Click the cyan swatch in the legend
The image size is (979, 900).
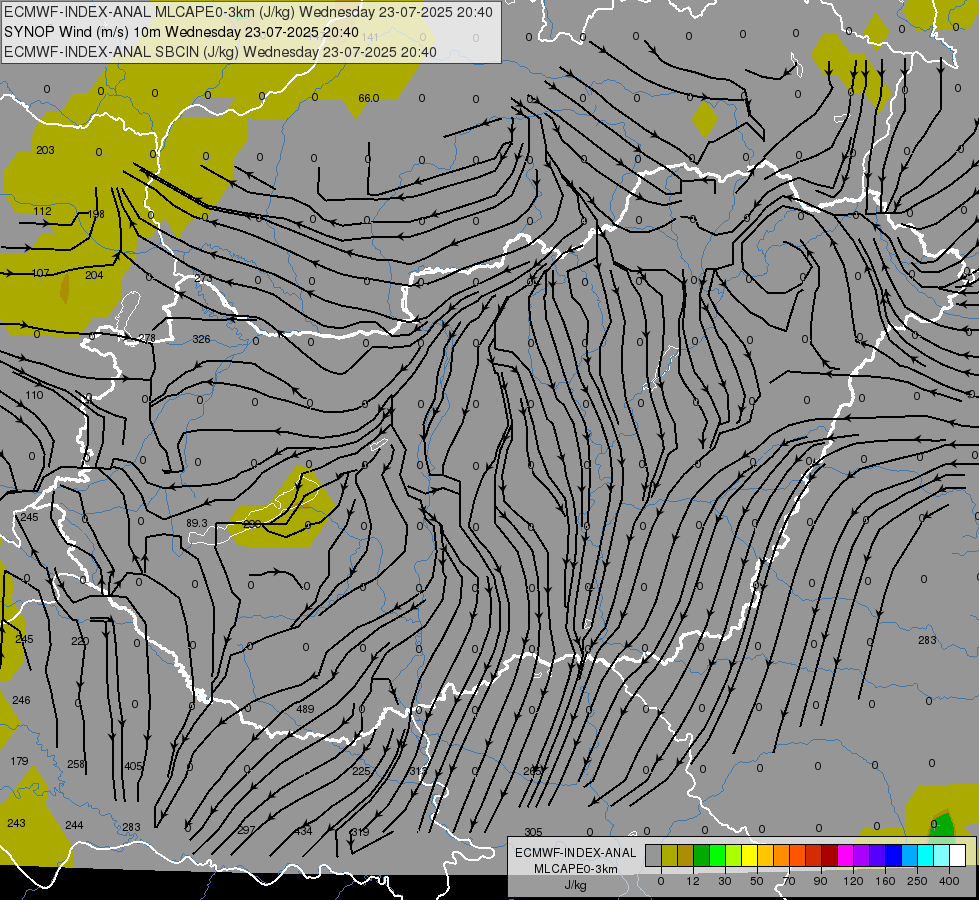pos(925,855)
